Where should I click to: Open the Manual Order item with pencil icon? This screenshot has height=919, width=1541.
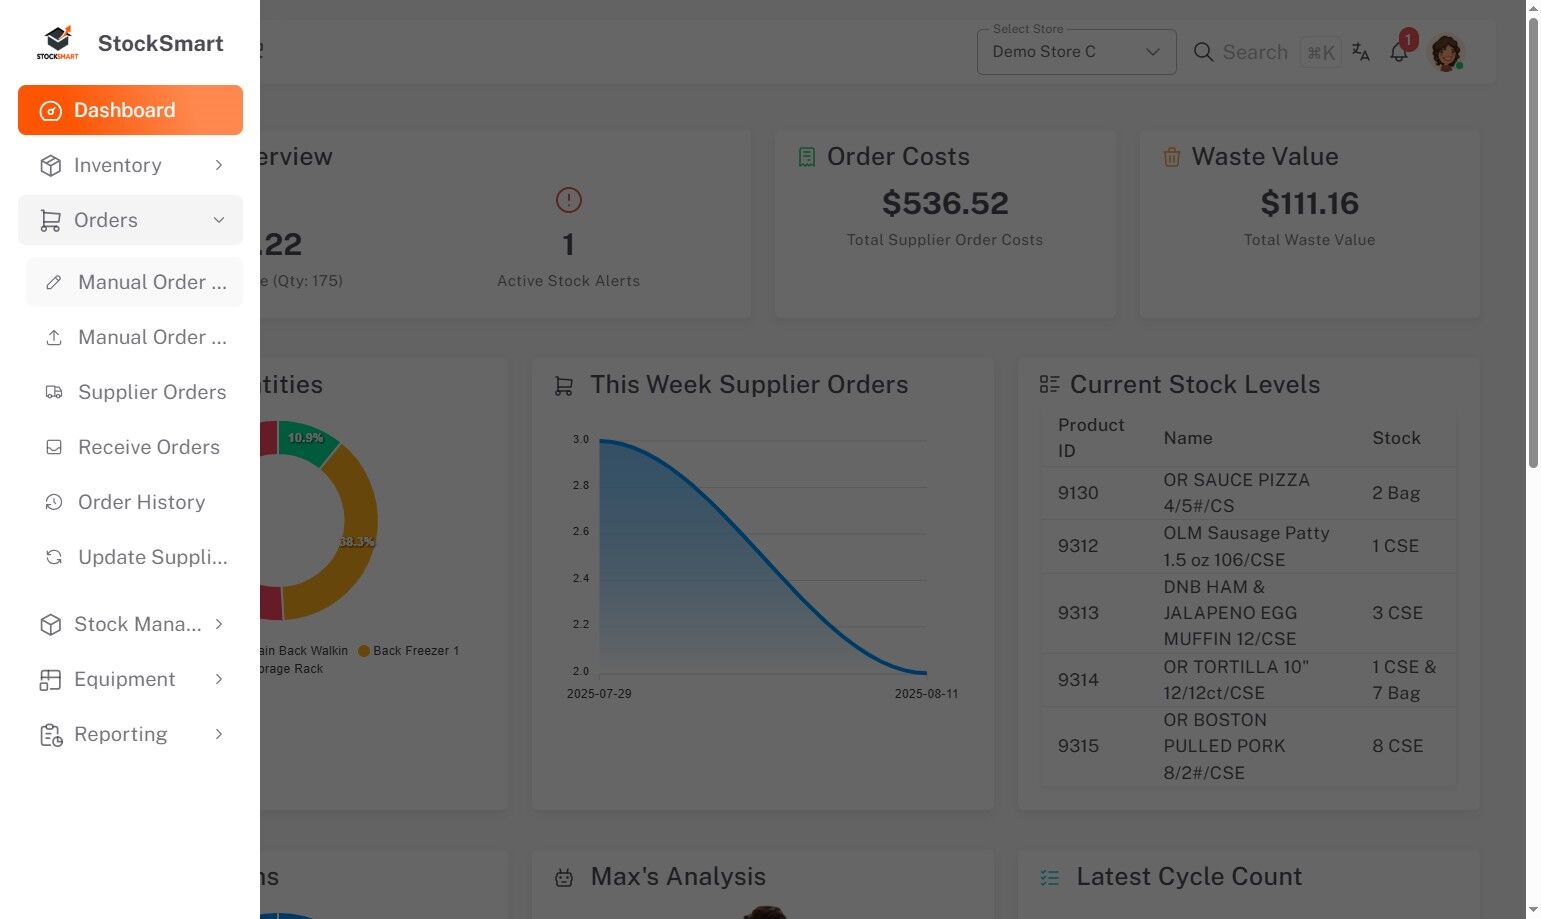[x=134, y=282]
